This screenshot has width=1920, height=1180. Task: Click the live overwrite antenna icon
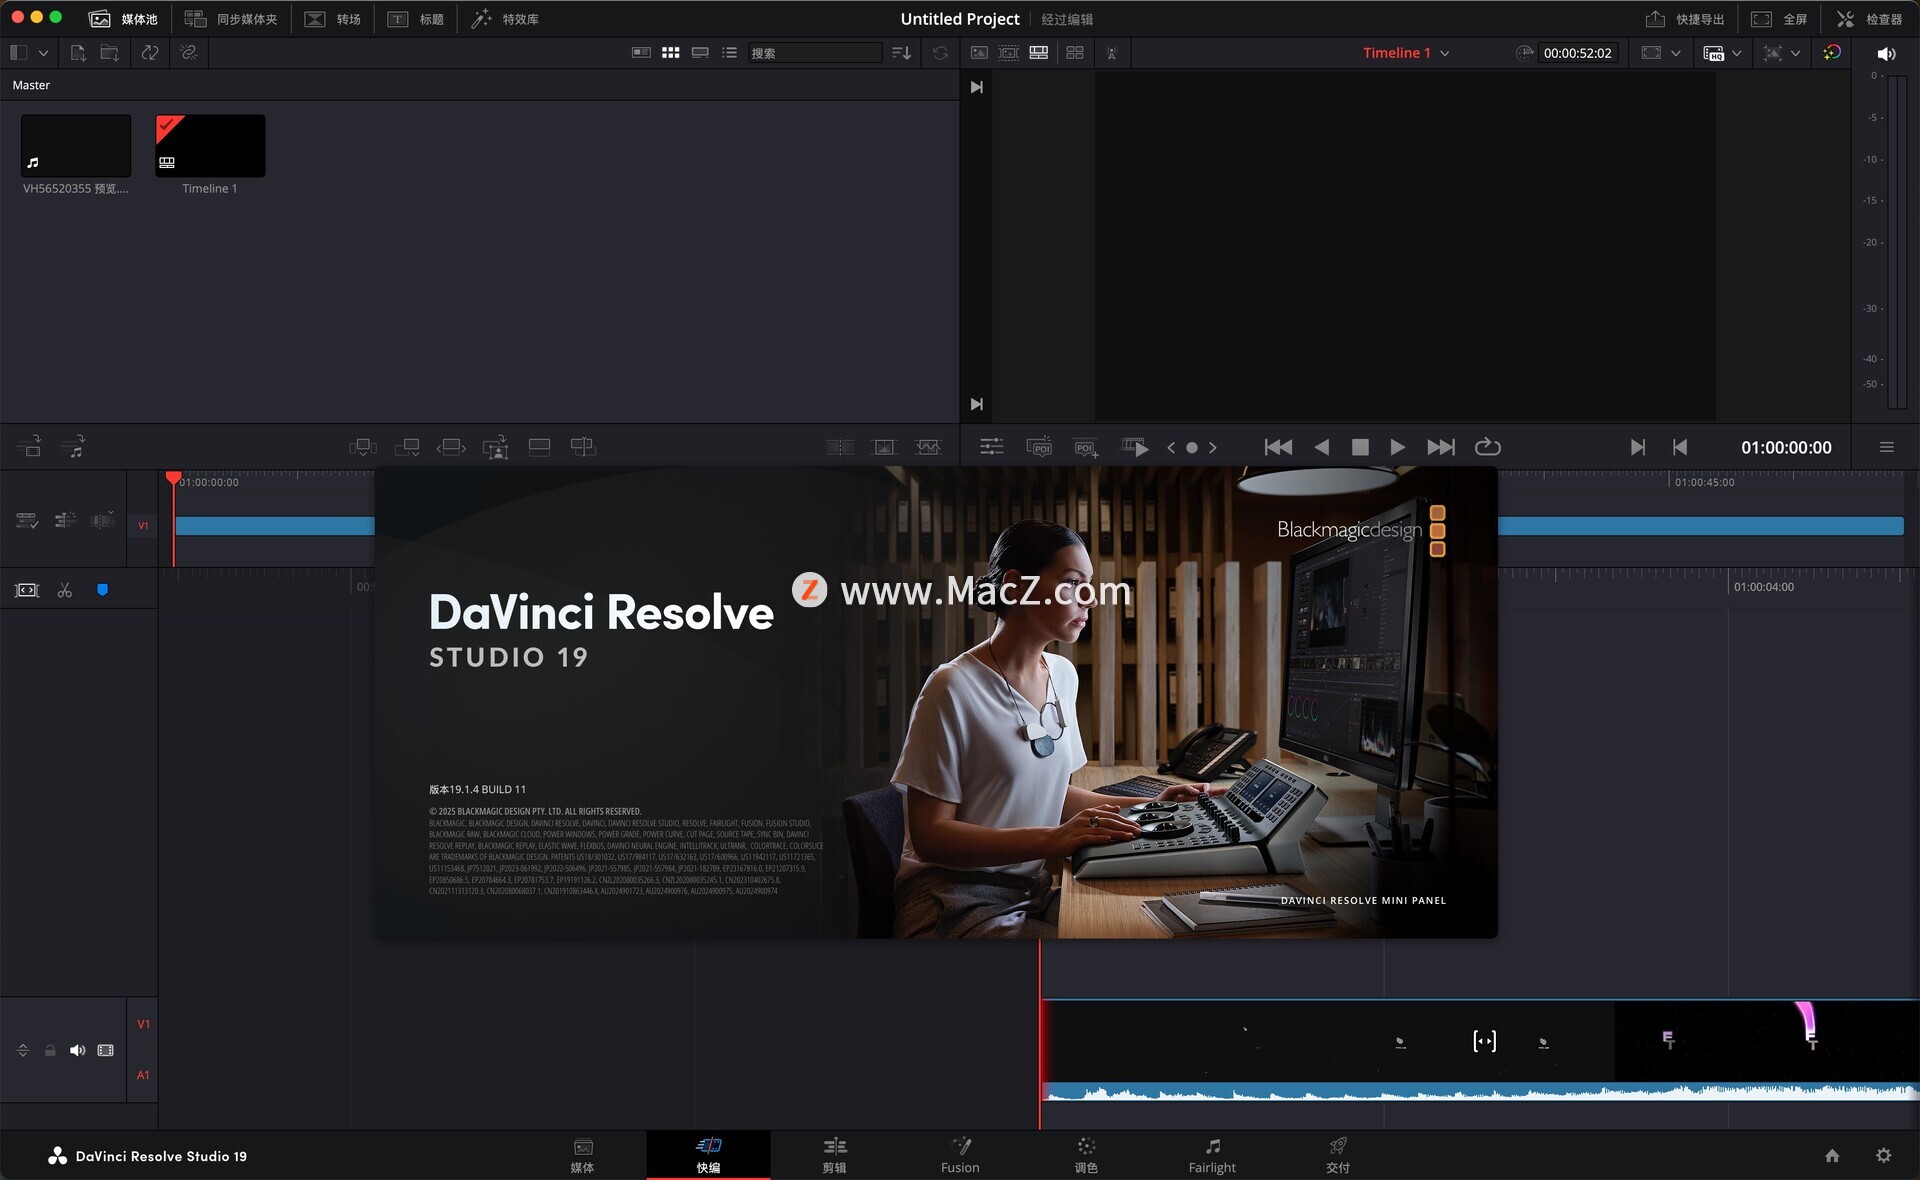tap(1111, 53)
